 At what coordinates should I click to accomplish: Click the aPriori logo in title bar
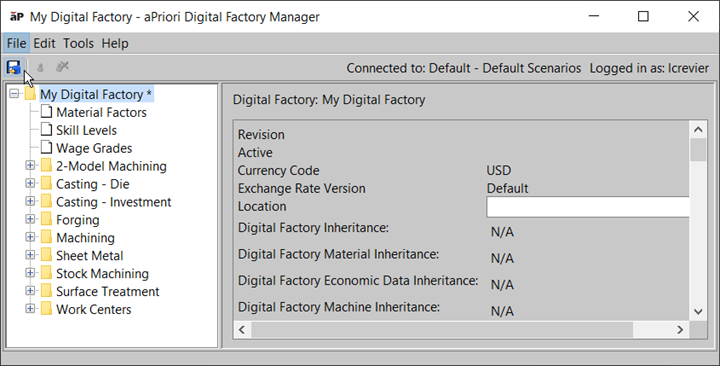coord(17,17)
